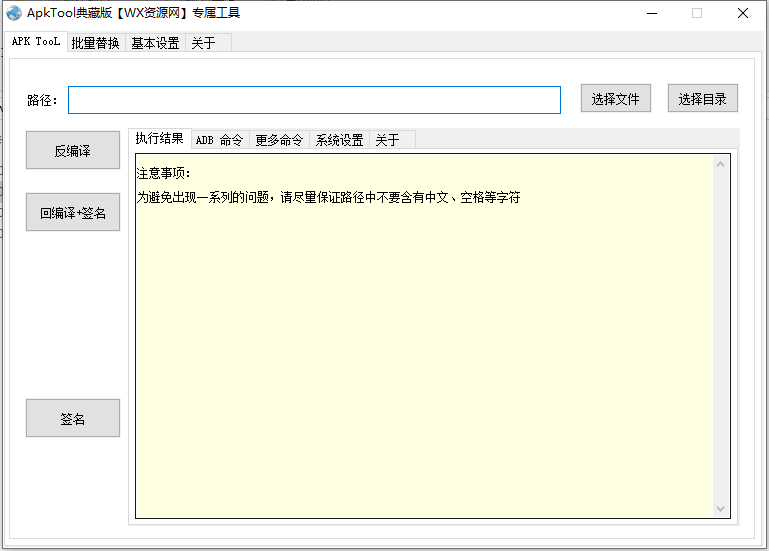
Task: Start decompiling with the 反编译 button
Action: pyautogui.click(x=73, y=150)
